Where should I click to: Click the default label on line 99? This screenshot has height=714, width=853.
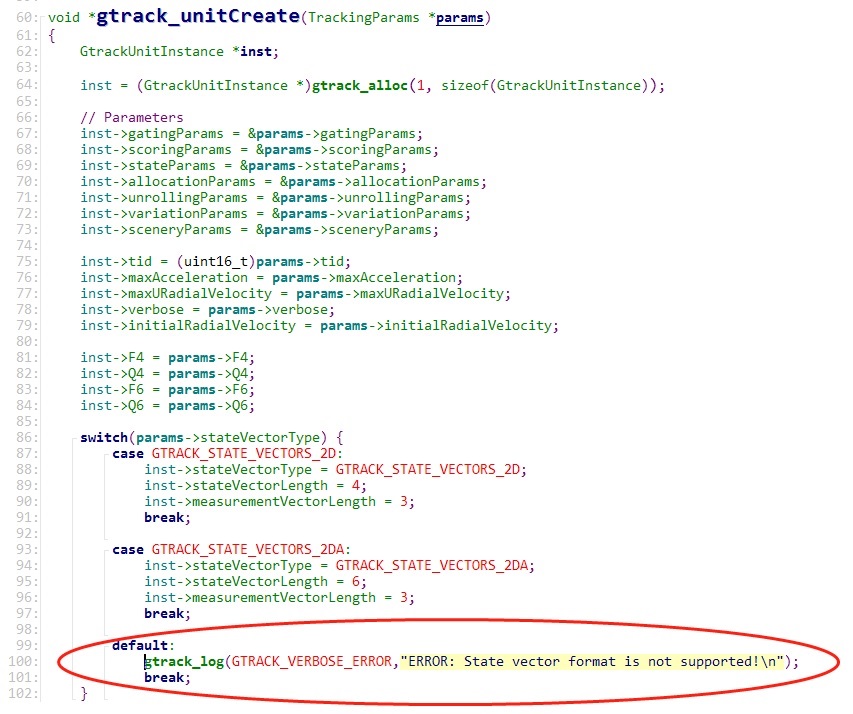[x=140, y=645]
